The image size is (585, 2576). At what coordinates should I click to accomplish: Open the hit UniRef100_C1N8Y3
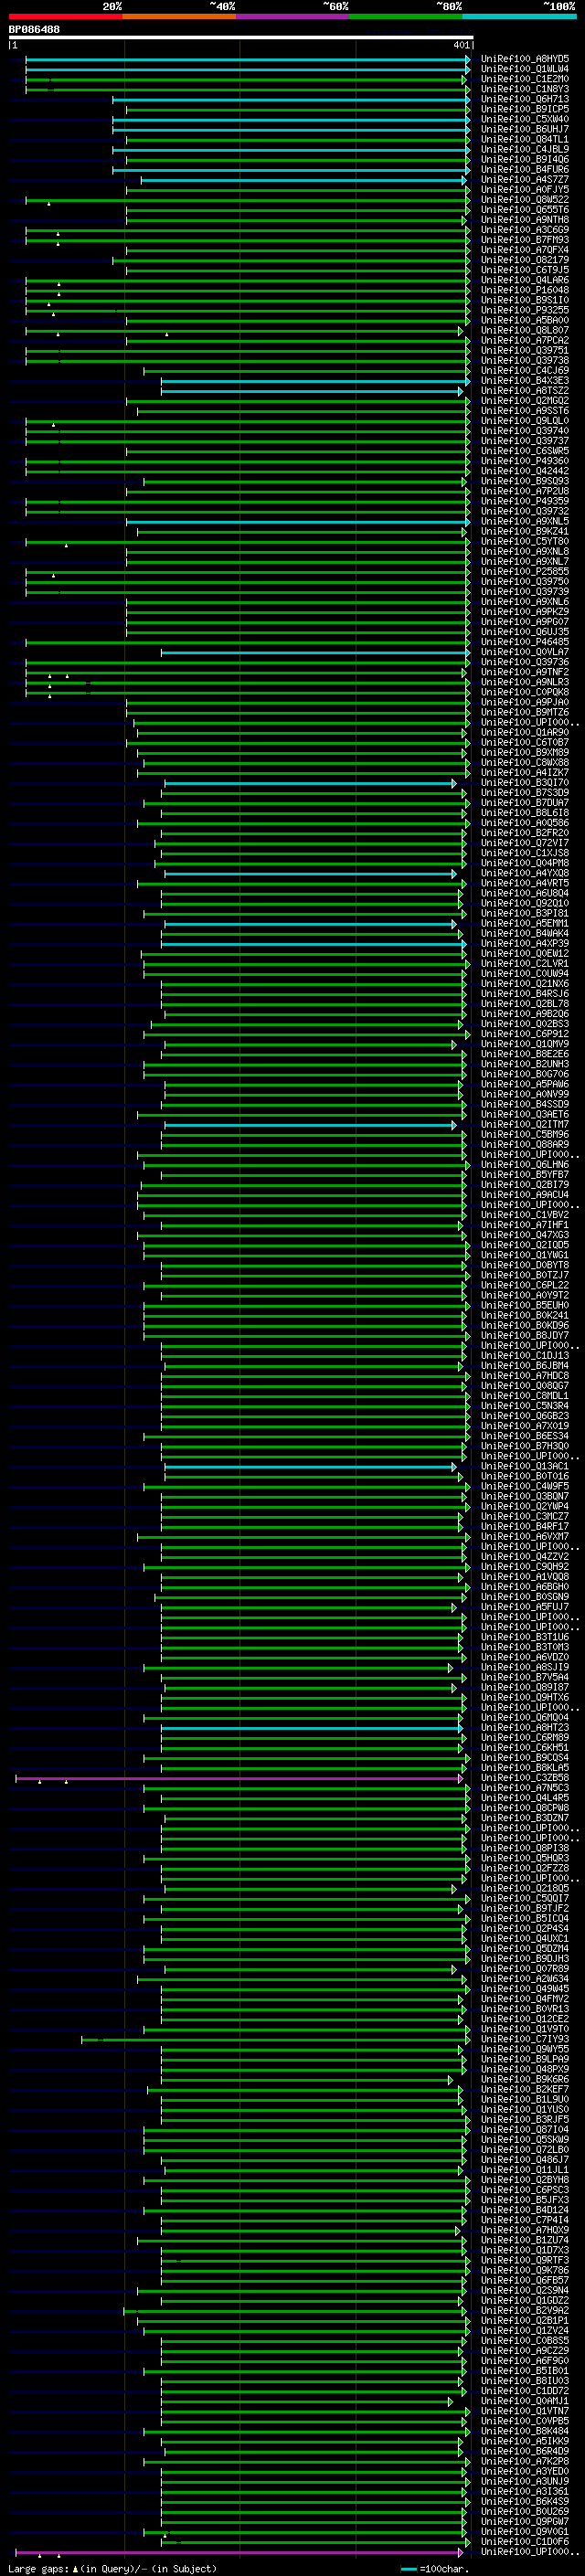[525, 89]
